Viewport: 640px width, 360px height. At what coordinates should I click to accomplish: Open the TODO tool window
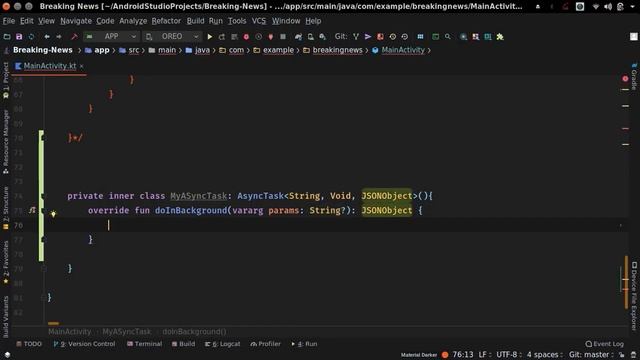tap(29, 344)
